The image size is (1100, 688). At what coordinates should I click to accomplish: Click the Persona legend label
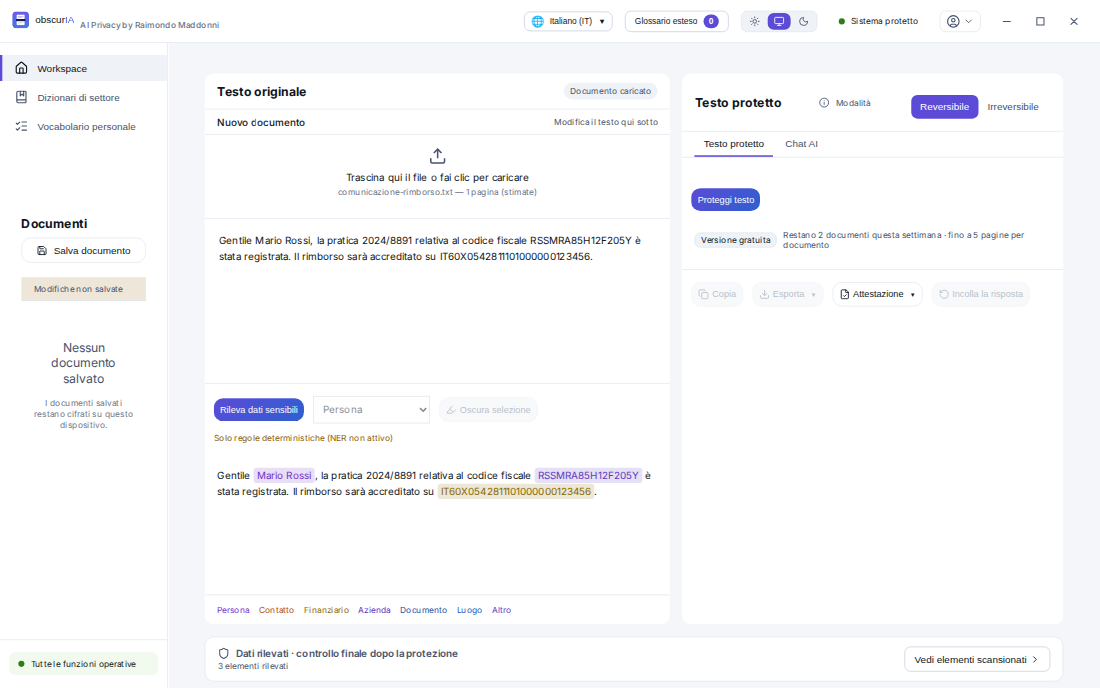pyautogui.click(x=233, y=610)
